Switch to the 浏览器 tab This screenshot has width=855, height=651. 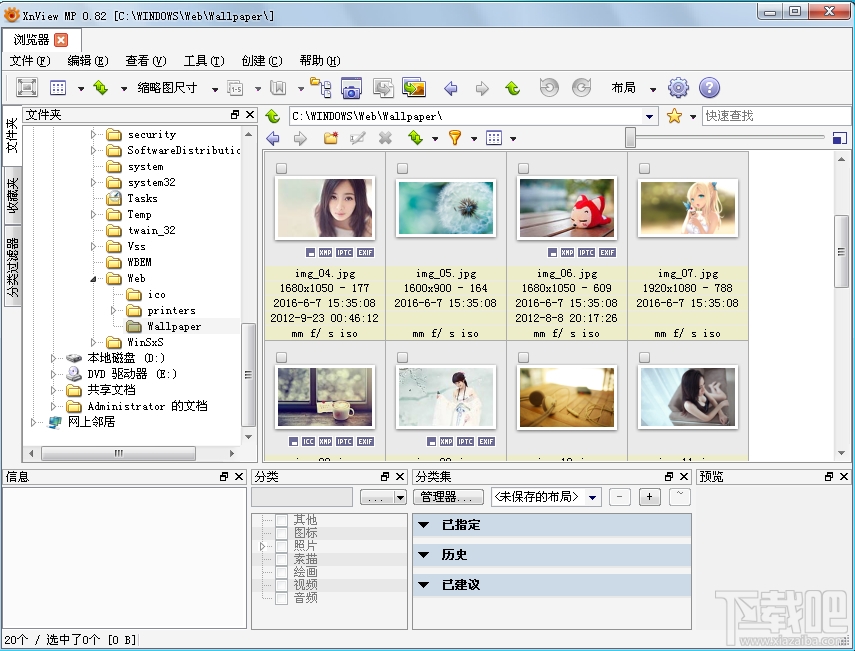(30, 40)
